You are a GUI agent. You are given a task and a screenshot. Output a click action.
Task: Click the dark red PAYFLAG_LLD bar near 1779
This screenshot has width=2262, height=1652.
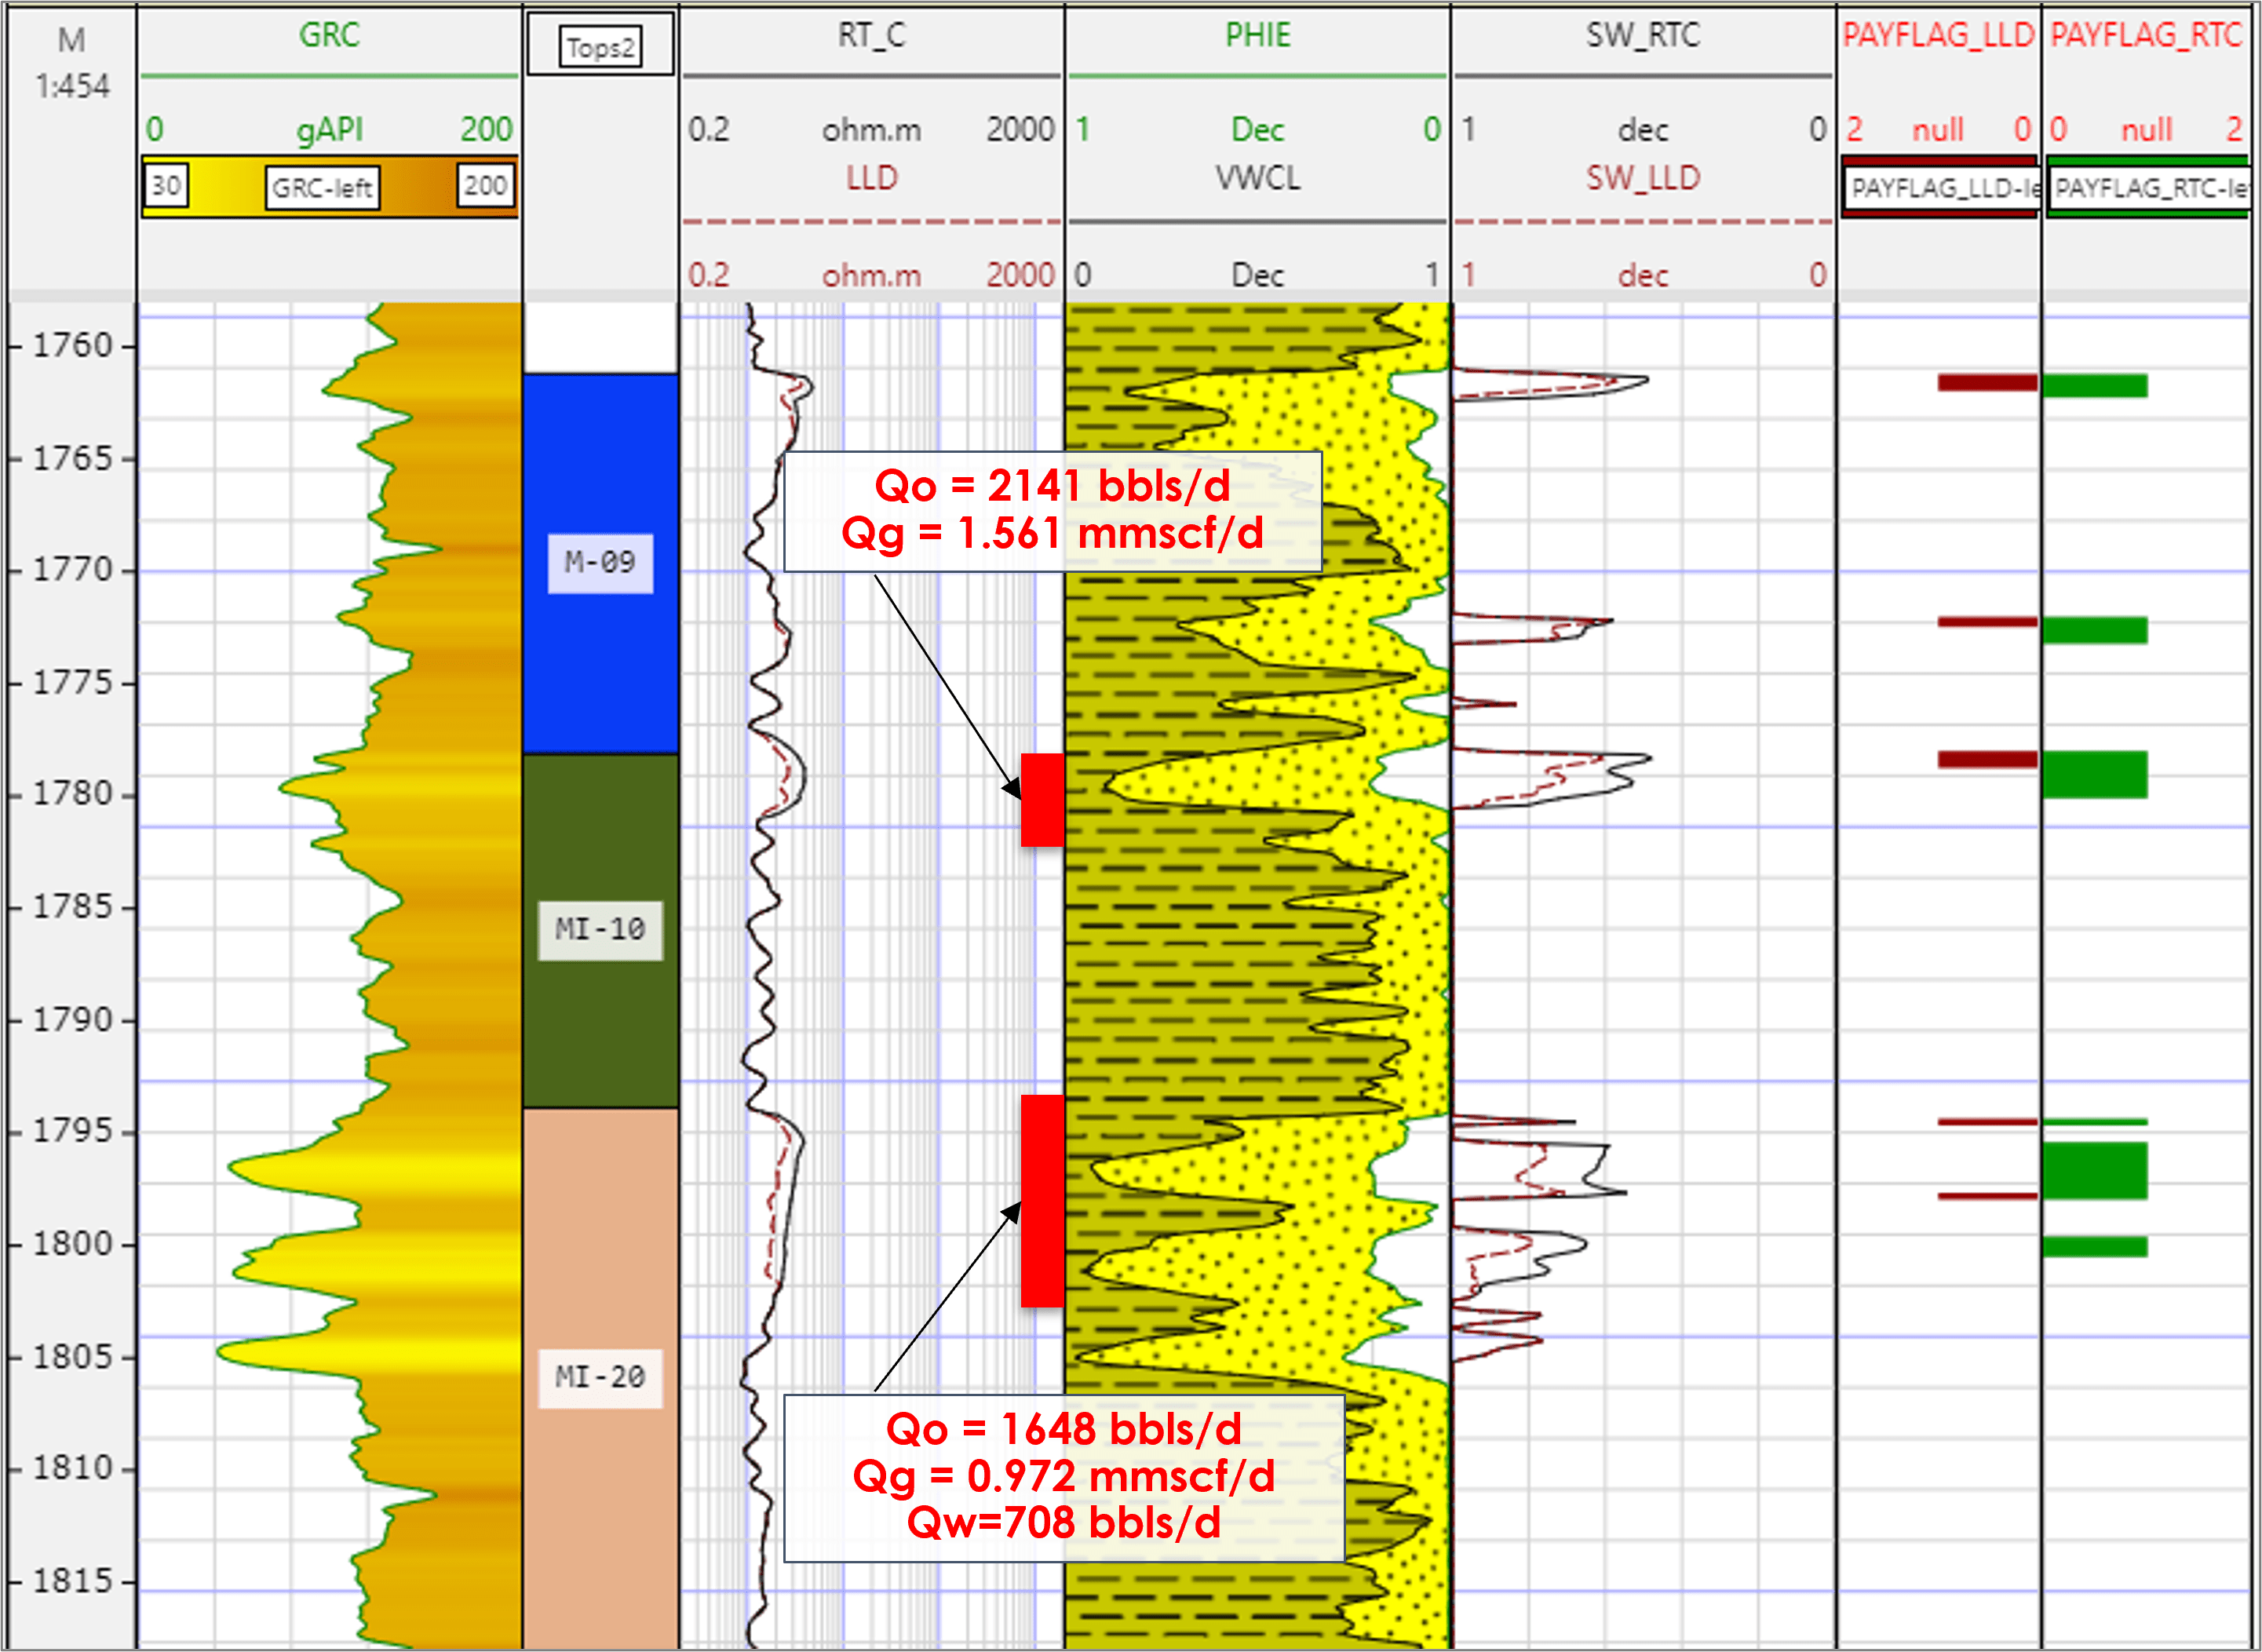tap(1987, 760)
